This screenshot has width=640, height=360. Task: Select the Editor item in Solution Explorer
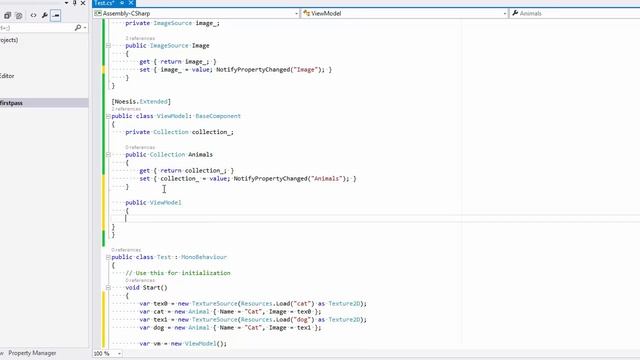click(x=7, y=76)
